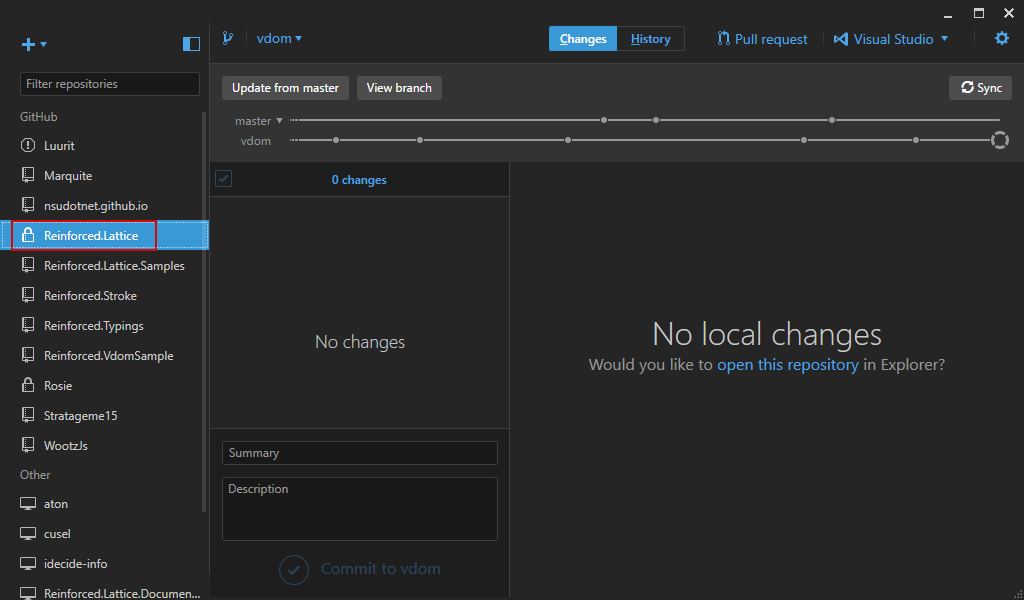Click the Filter repositories search box
Screen dimensions: 1024x600
point(110,84)
